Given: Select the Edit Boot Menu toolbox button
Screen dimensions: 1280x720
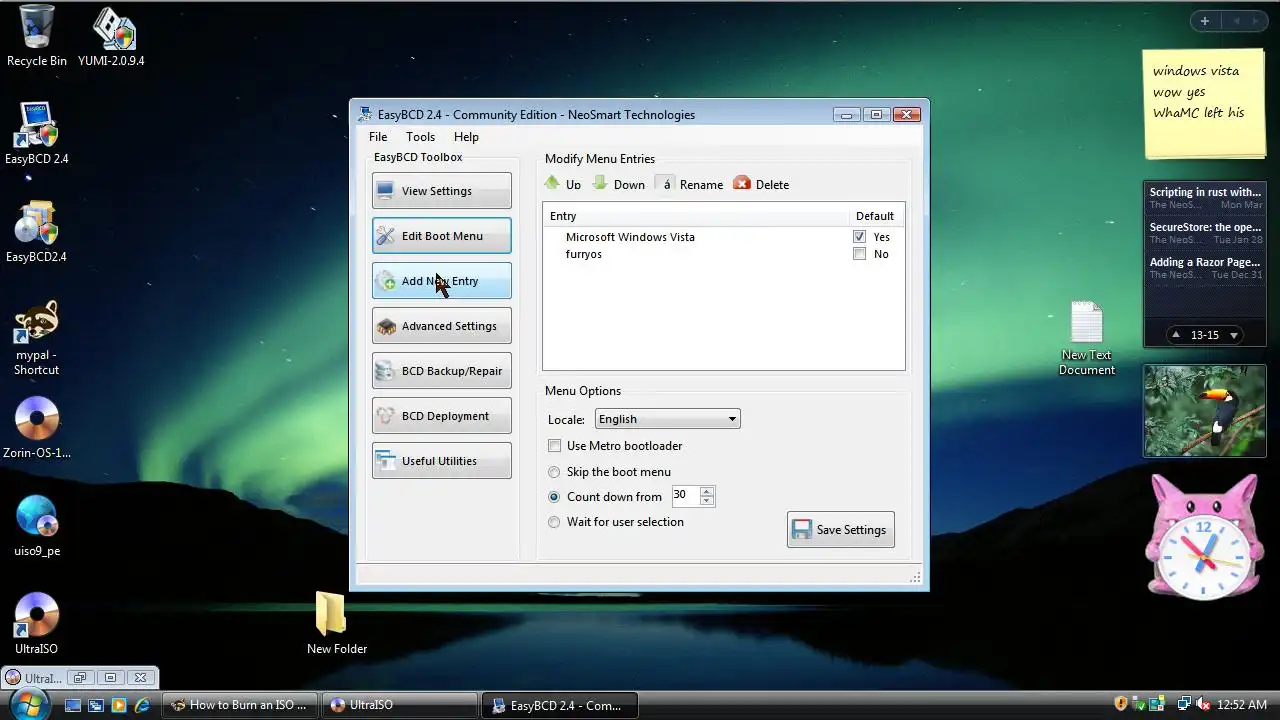Looking at the screenshot, I should 441,236.
